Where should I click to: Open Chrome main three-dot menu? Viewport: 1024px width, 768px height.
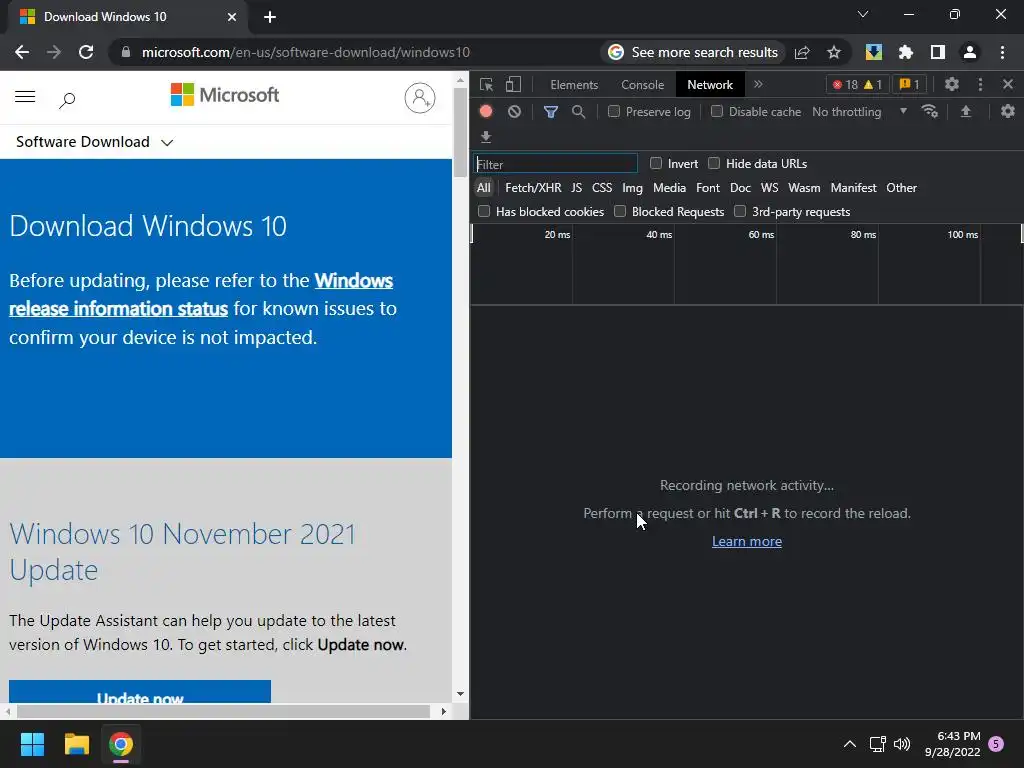pos(1002,52)
